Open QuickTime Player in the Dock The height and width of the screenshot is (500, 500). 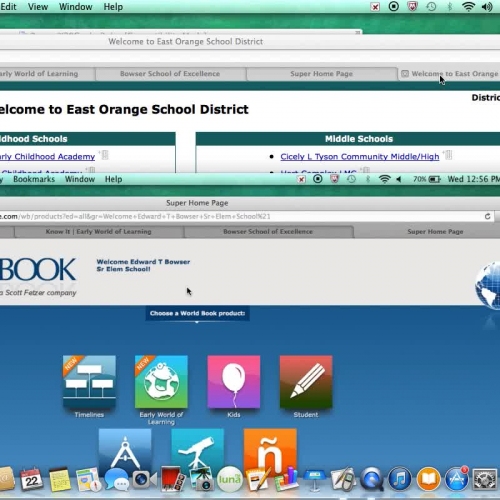point(372,479)
